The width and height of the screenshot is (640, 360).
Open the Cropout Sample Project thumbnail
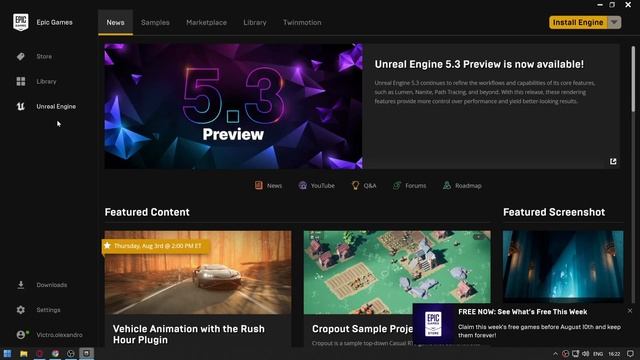[x=397, y=272]
